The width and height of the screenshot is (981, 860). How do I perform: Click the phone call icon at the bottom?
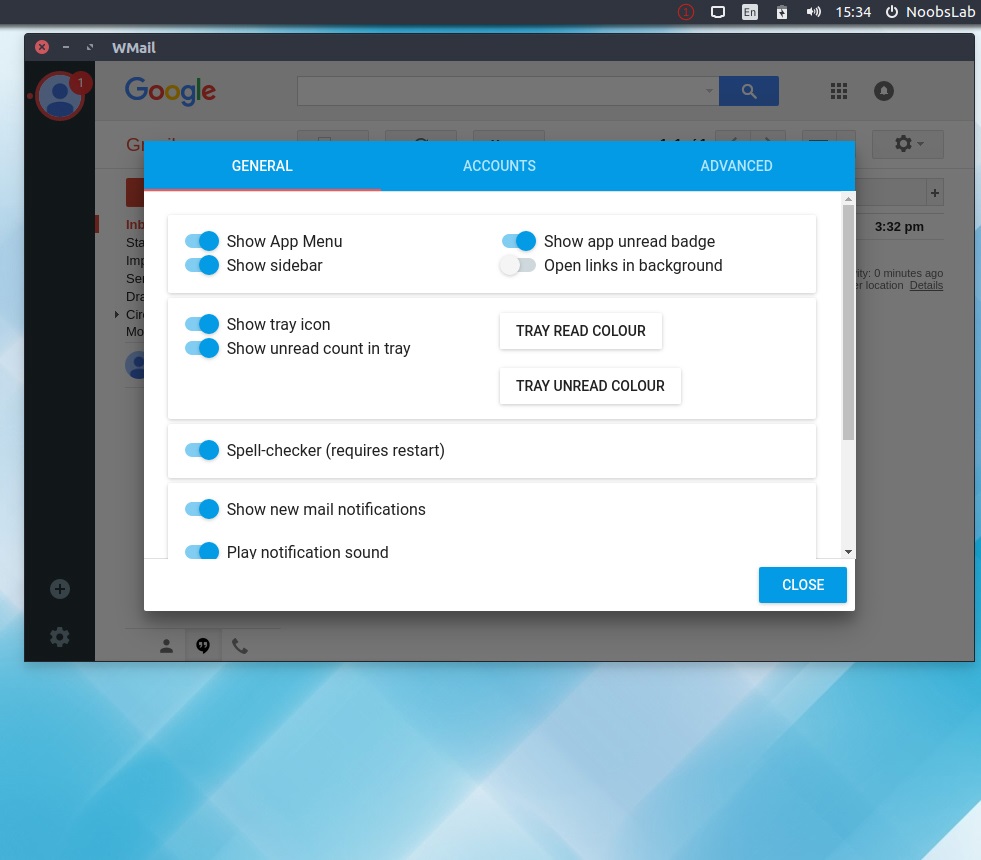click(239, 645)
